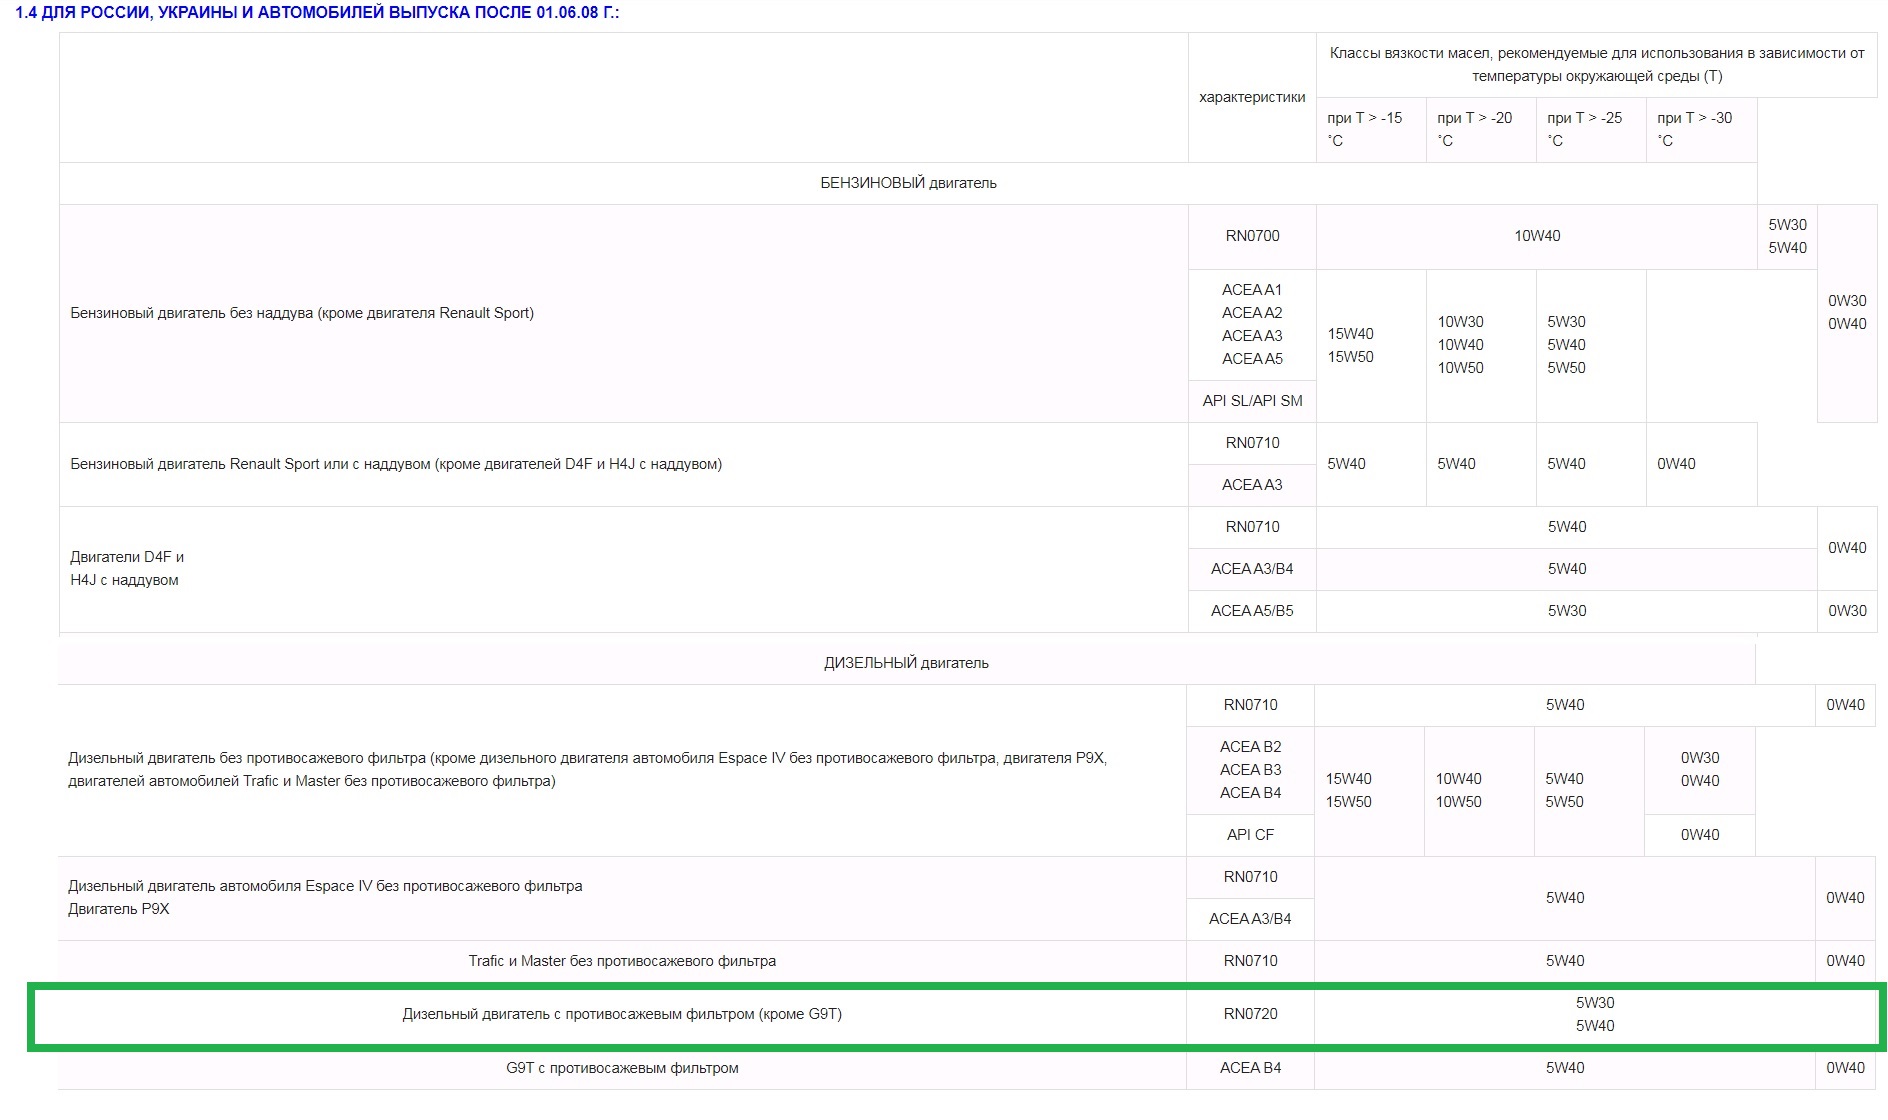The width and height of the screenshot is (1888, 1120).
Task: Click the 0W40 cell in Renault Sport row
Action: 1701,464
